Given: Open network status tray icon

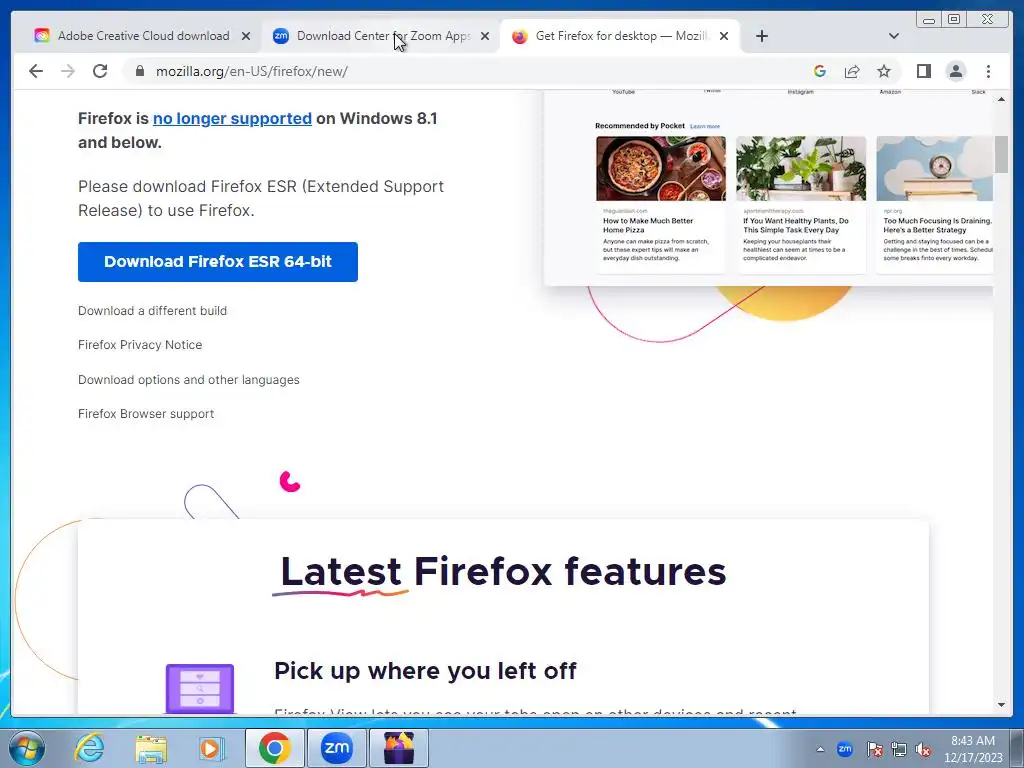Looking at the screenshot, I should (899, 750).
